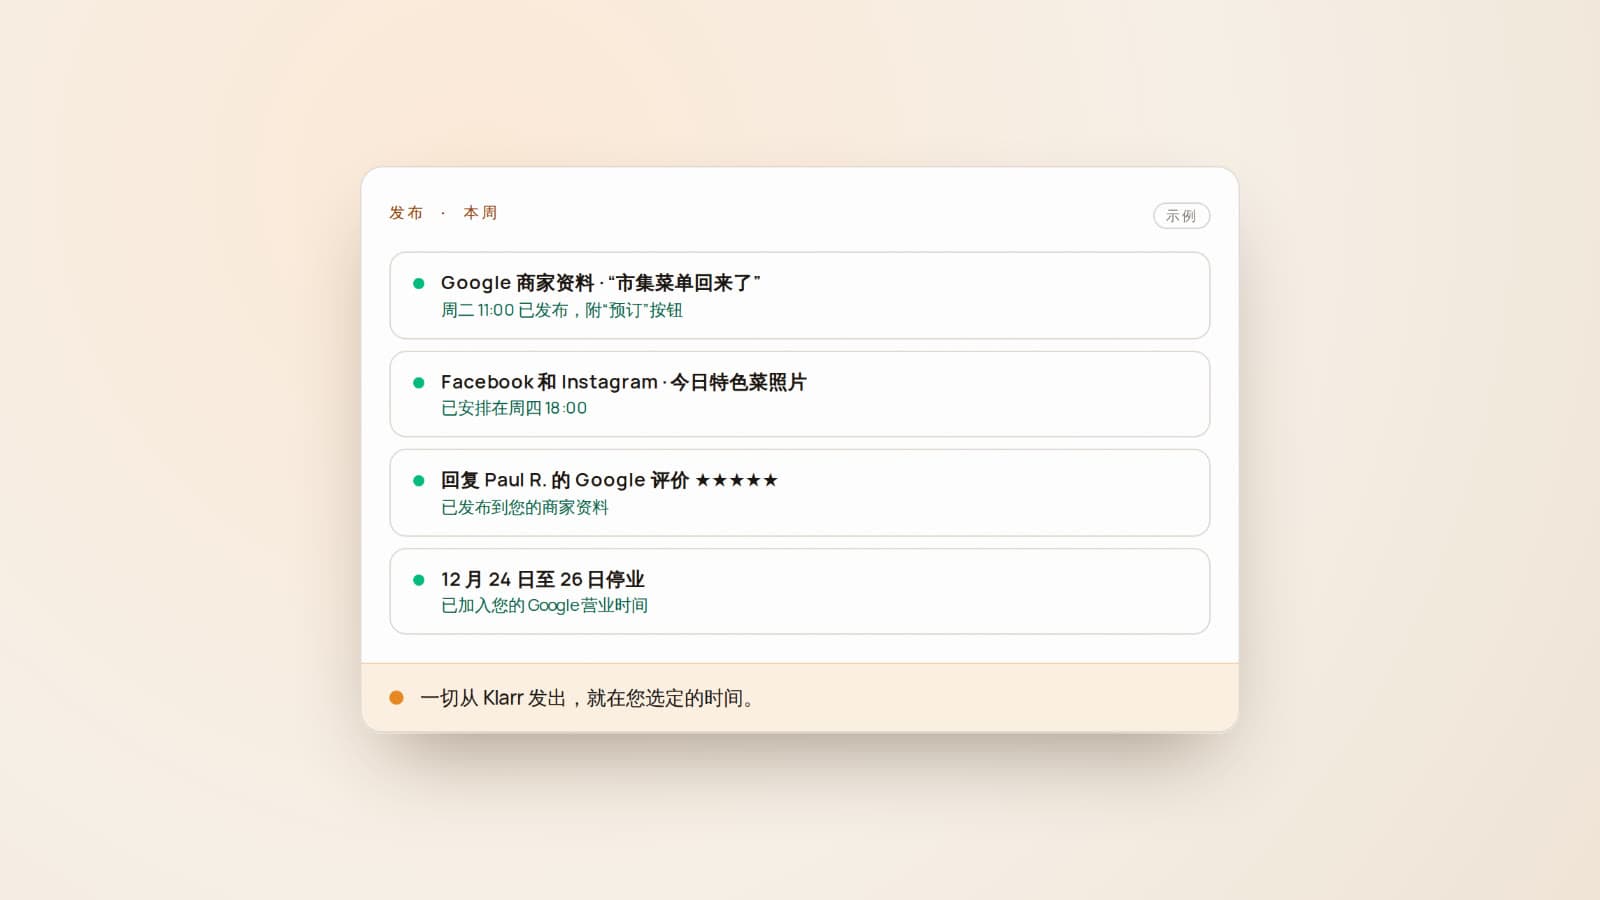
Task: Select the 本周 header label
Action: click(480, 213)
